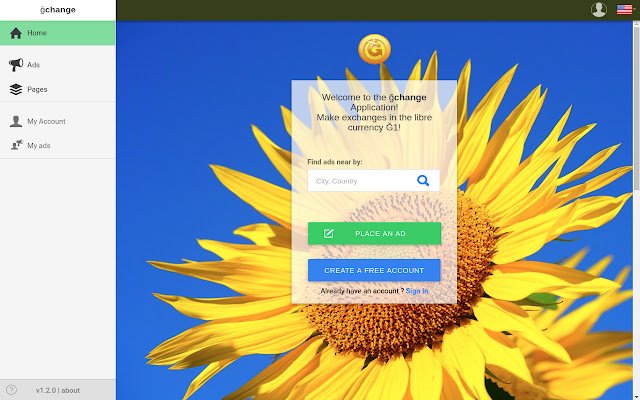Image resolution: width=640 pixels, height=400 pixels.
Task: Click the Pages stacked layers icon
Action: [x=16, y=89]
